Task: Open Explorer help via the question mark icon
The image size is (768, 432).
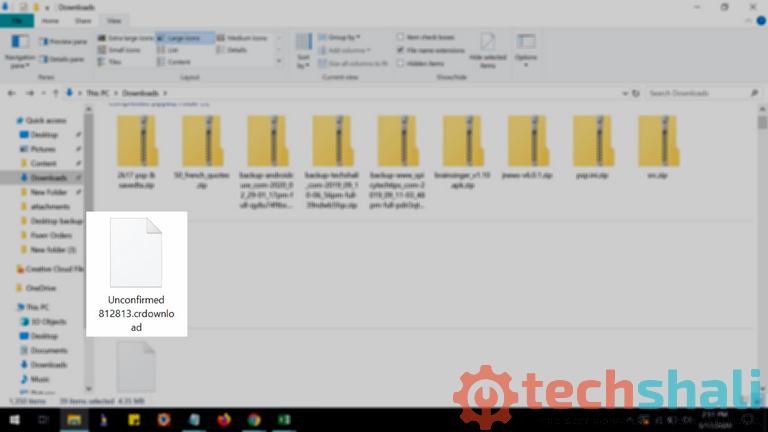Action: [x=761, y=21]
